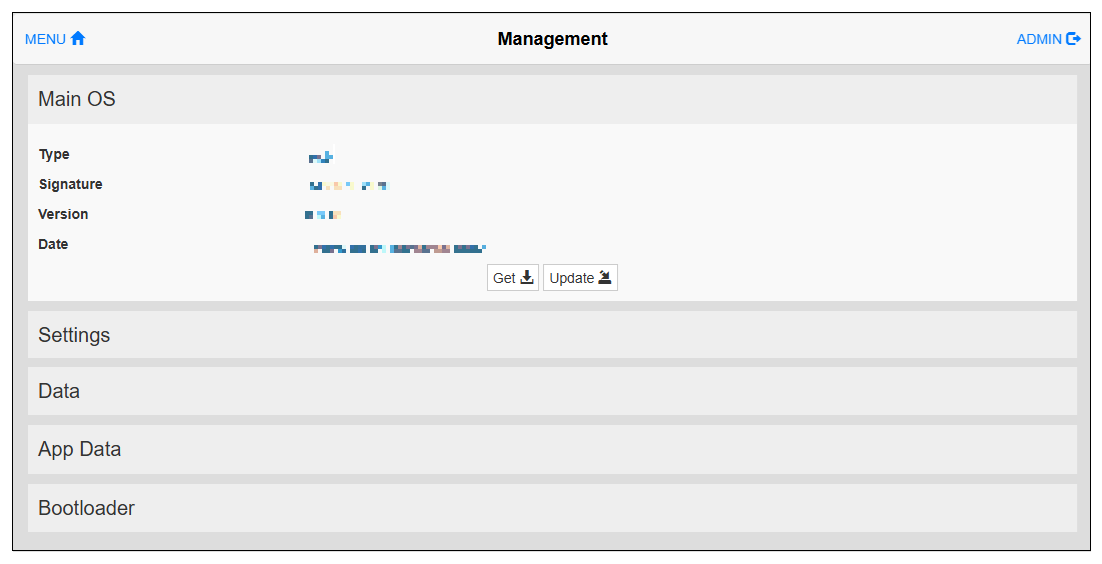
Task: Click the home icon beside MENU
Action: coord(78,39)
